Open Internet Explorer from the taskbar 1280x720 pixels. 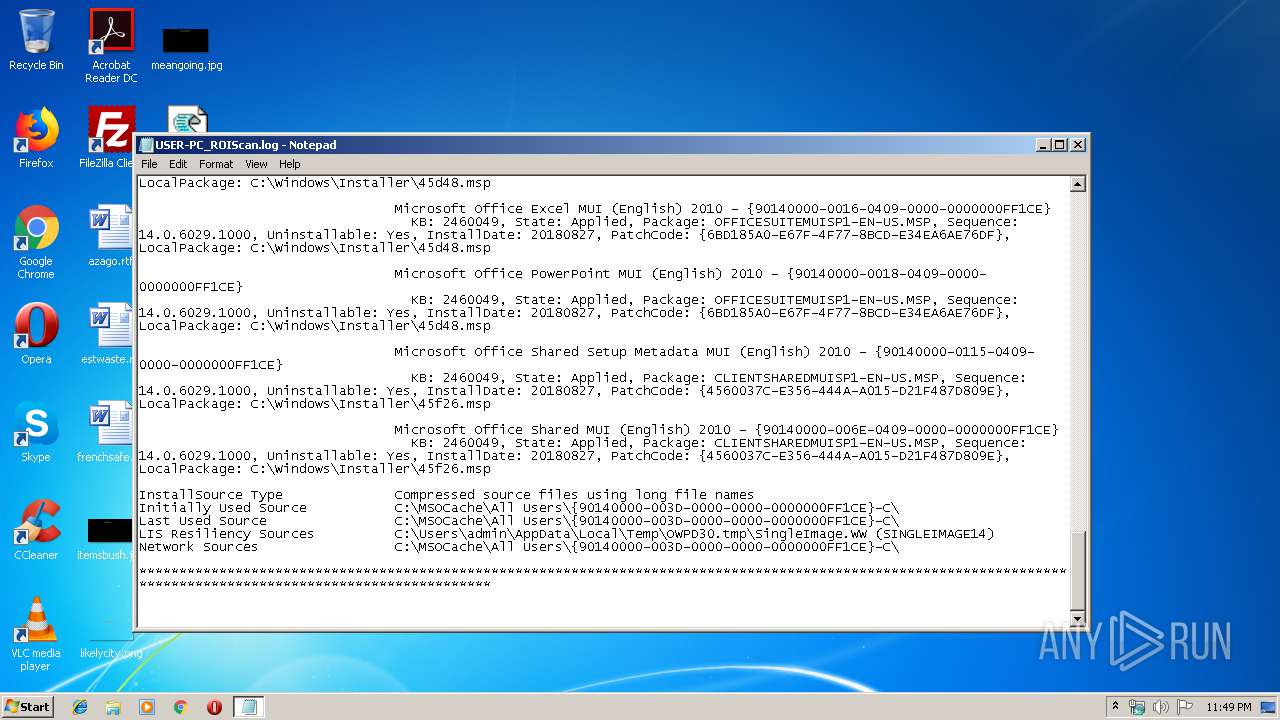point(80,707)
